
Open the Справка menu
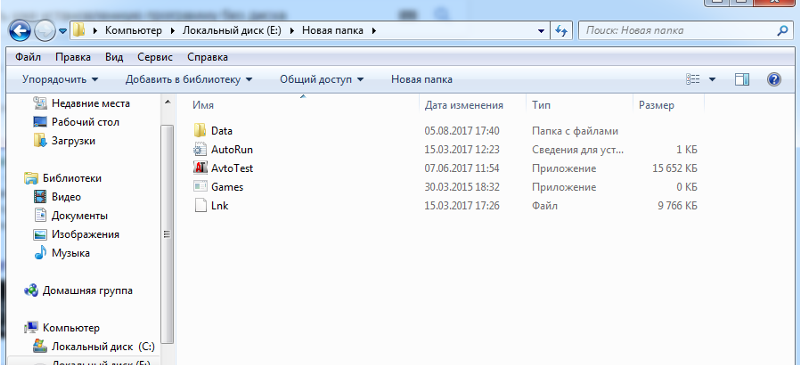(x=208, y=57)
